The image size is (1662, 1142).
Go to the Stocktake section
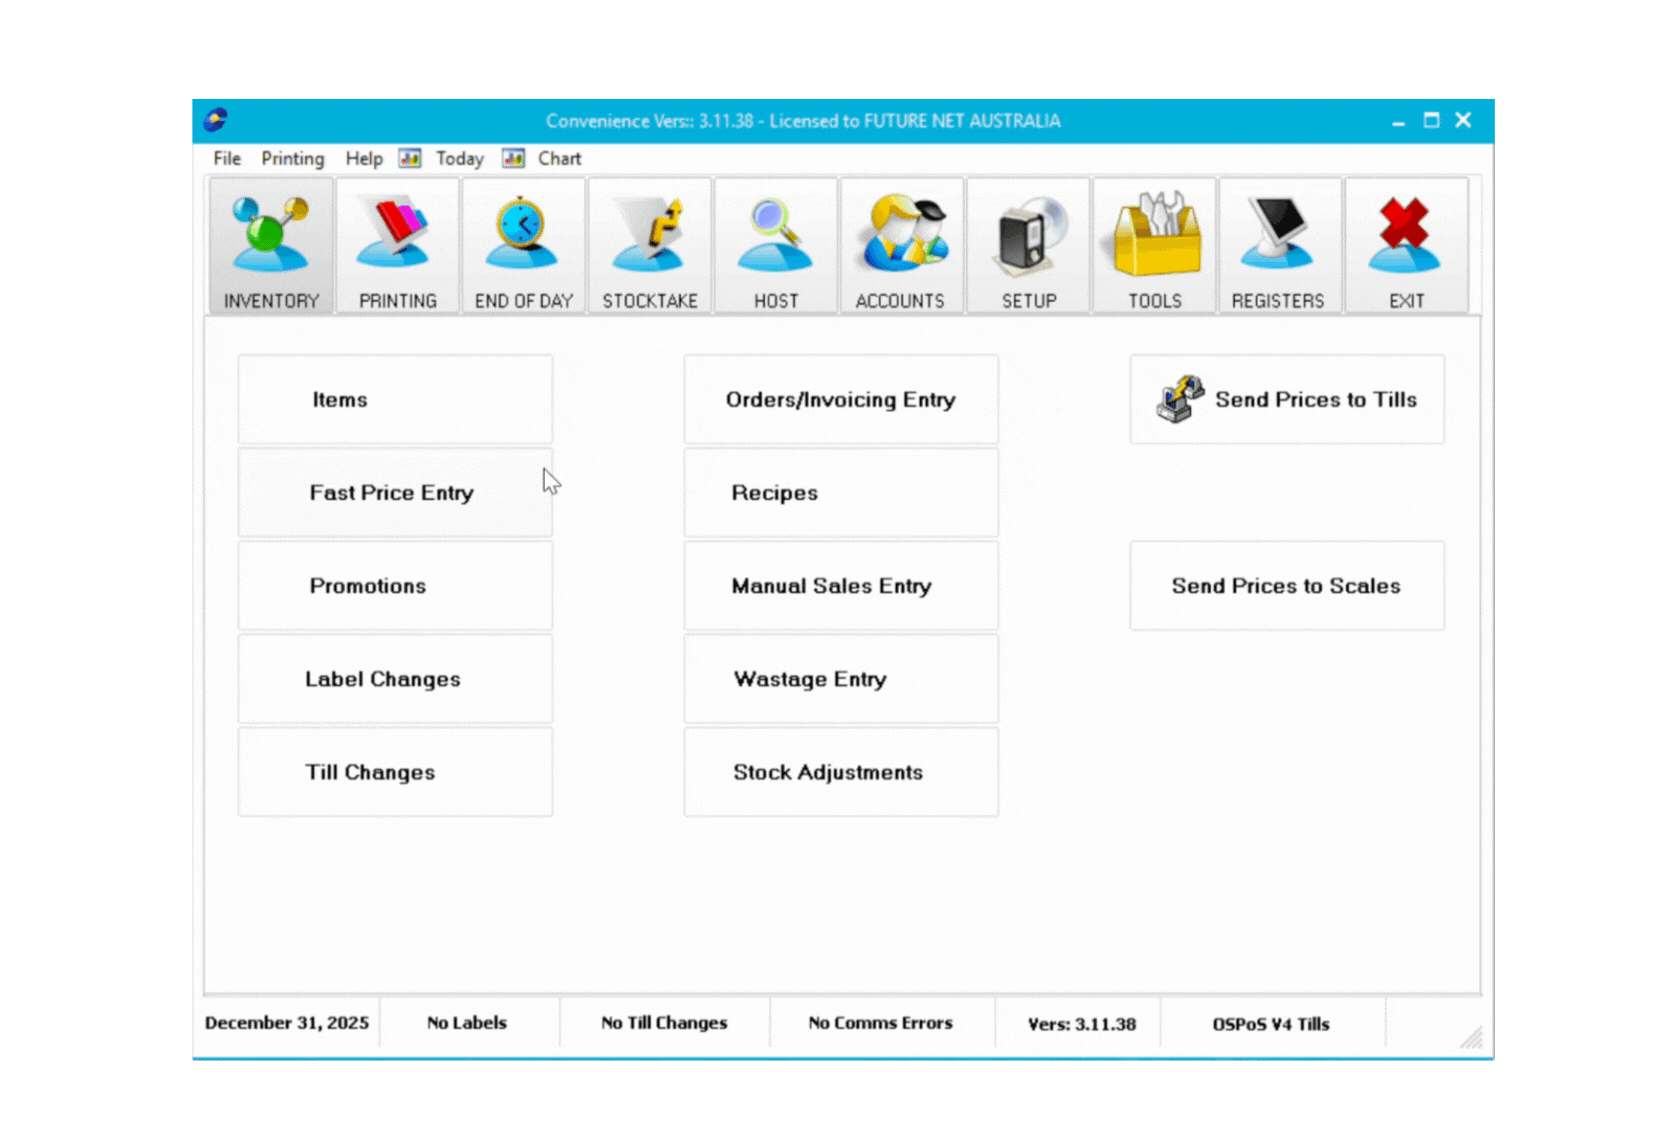[649, 247]
